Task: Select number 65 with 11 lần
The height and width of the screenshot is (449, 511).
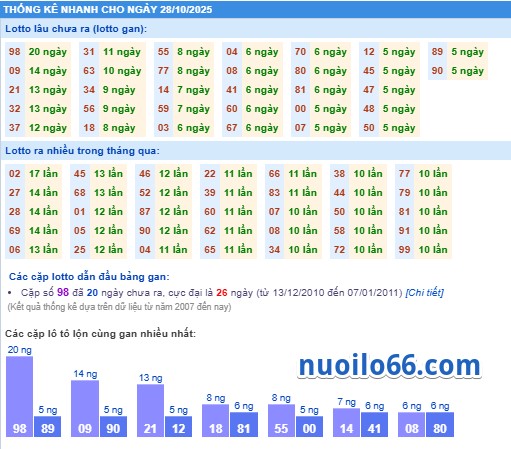Action: pos(210,250)
